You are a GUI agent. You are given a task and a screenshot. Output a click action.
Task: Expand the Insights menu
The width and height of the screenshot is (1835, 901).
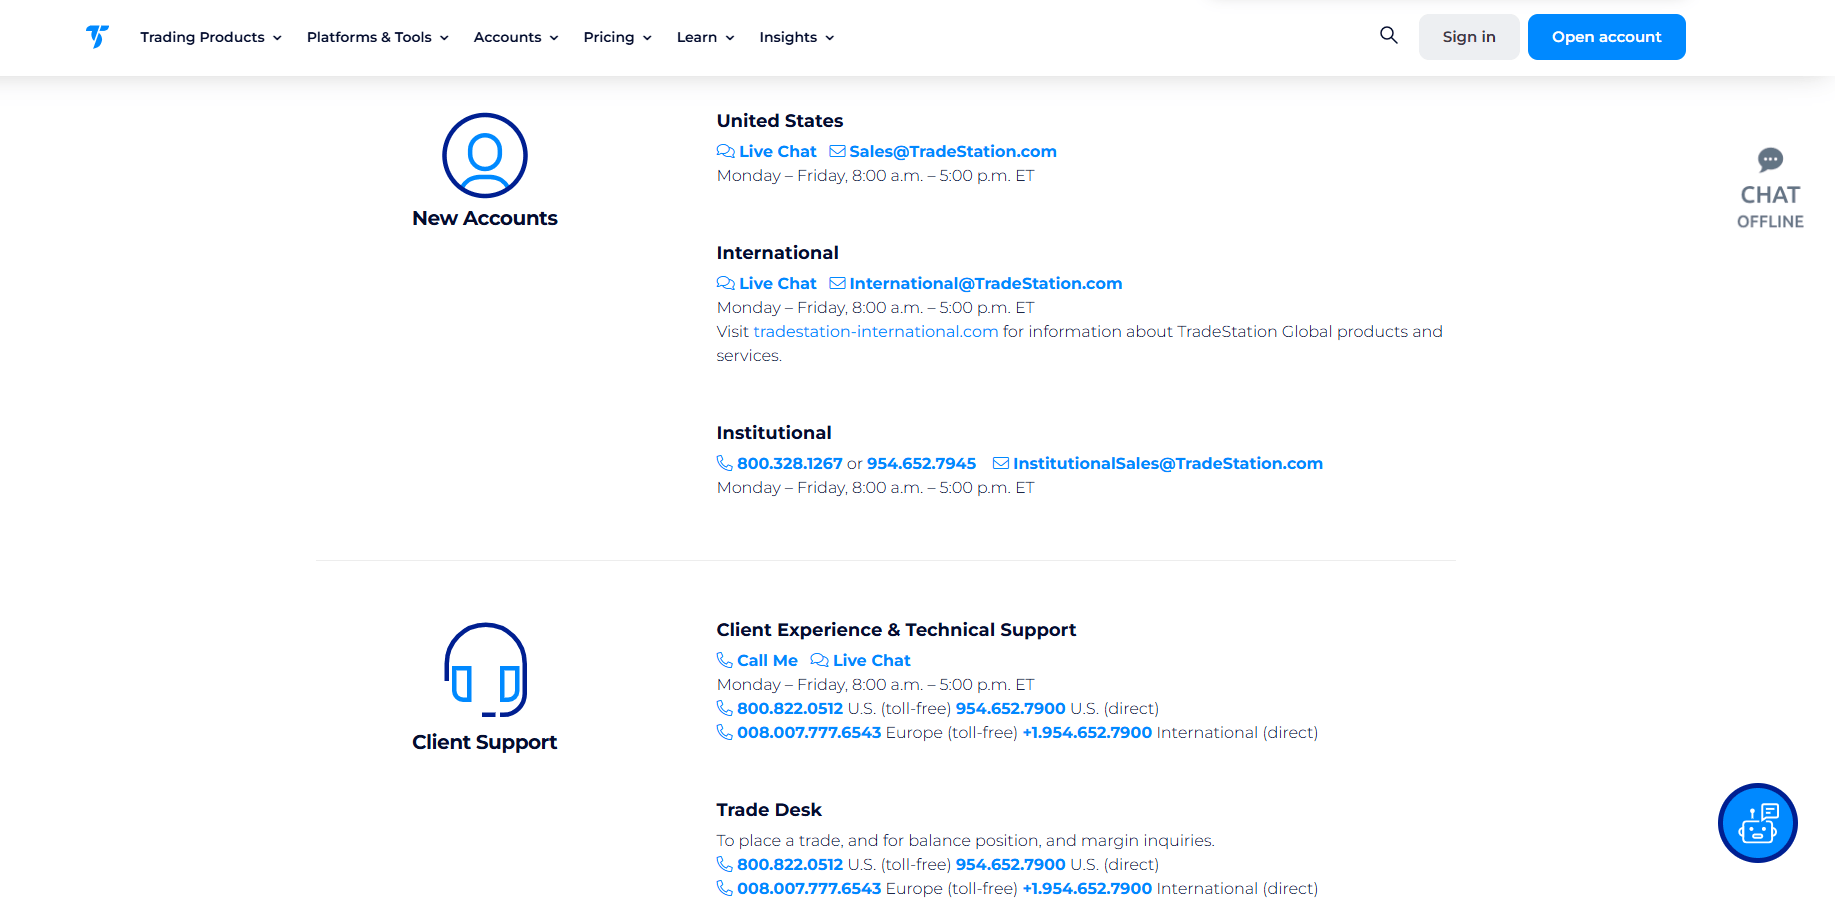[x=797, y=37]
